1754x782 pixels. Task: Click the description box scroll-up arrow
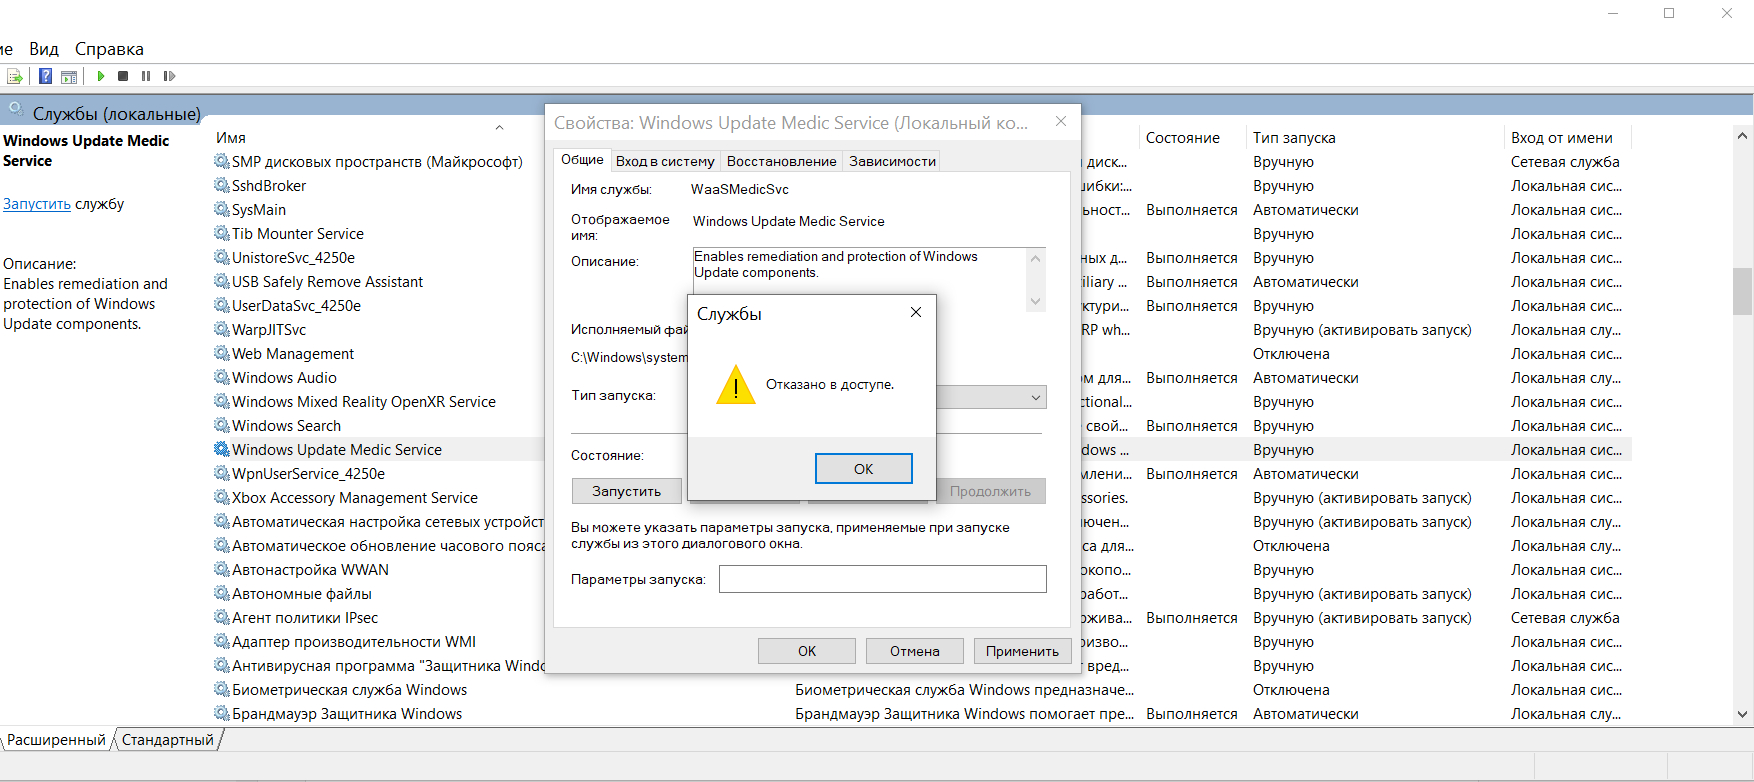click(1036, 258)
